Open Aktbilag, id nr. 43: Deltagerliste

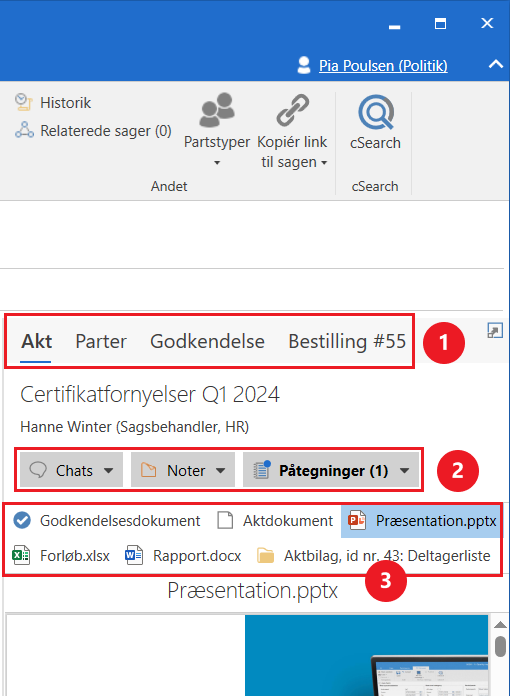click(373, 556)
